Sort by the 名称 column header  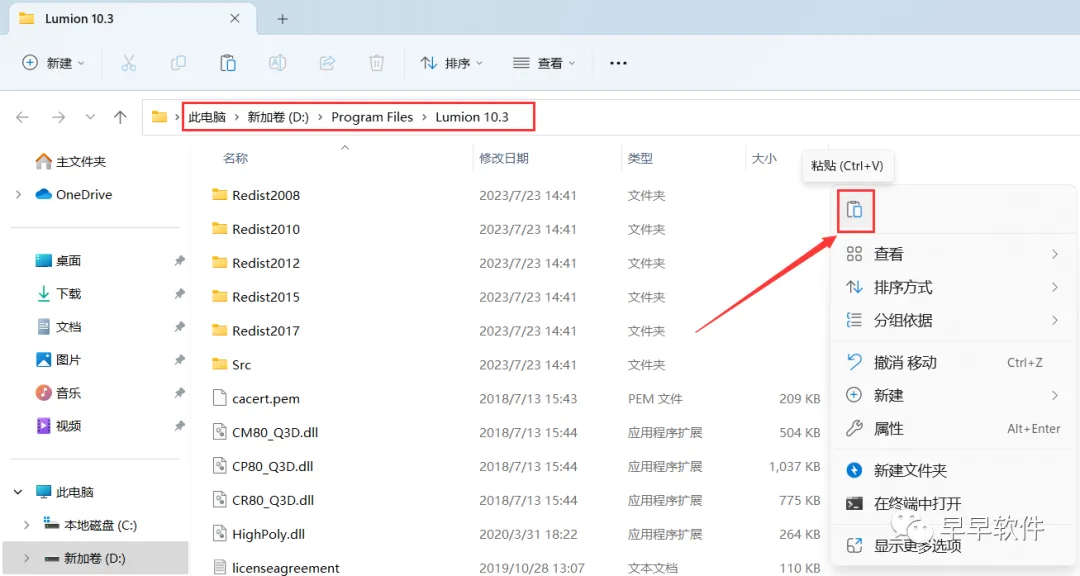(x=236, y=158)
